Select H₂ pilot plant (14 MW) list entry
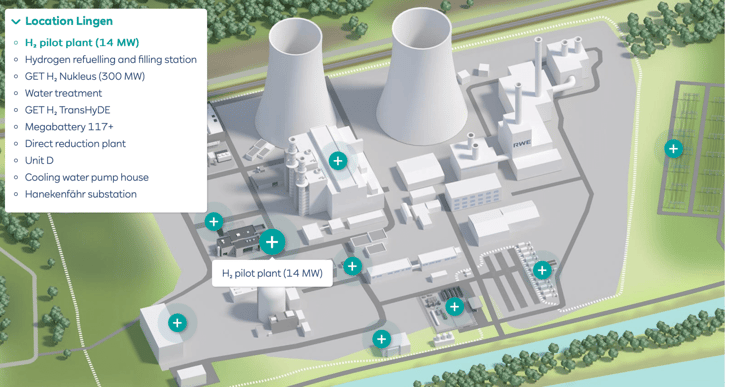This screenshot has height=387, width=731. [82, 42]
